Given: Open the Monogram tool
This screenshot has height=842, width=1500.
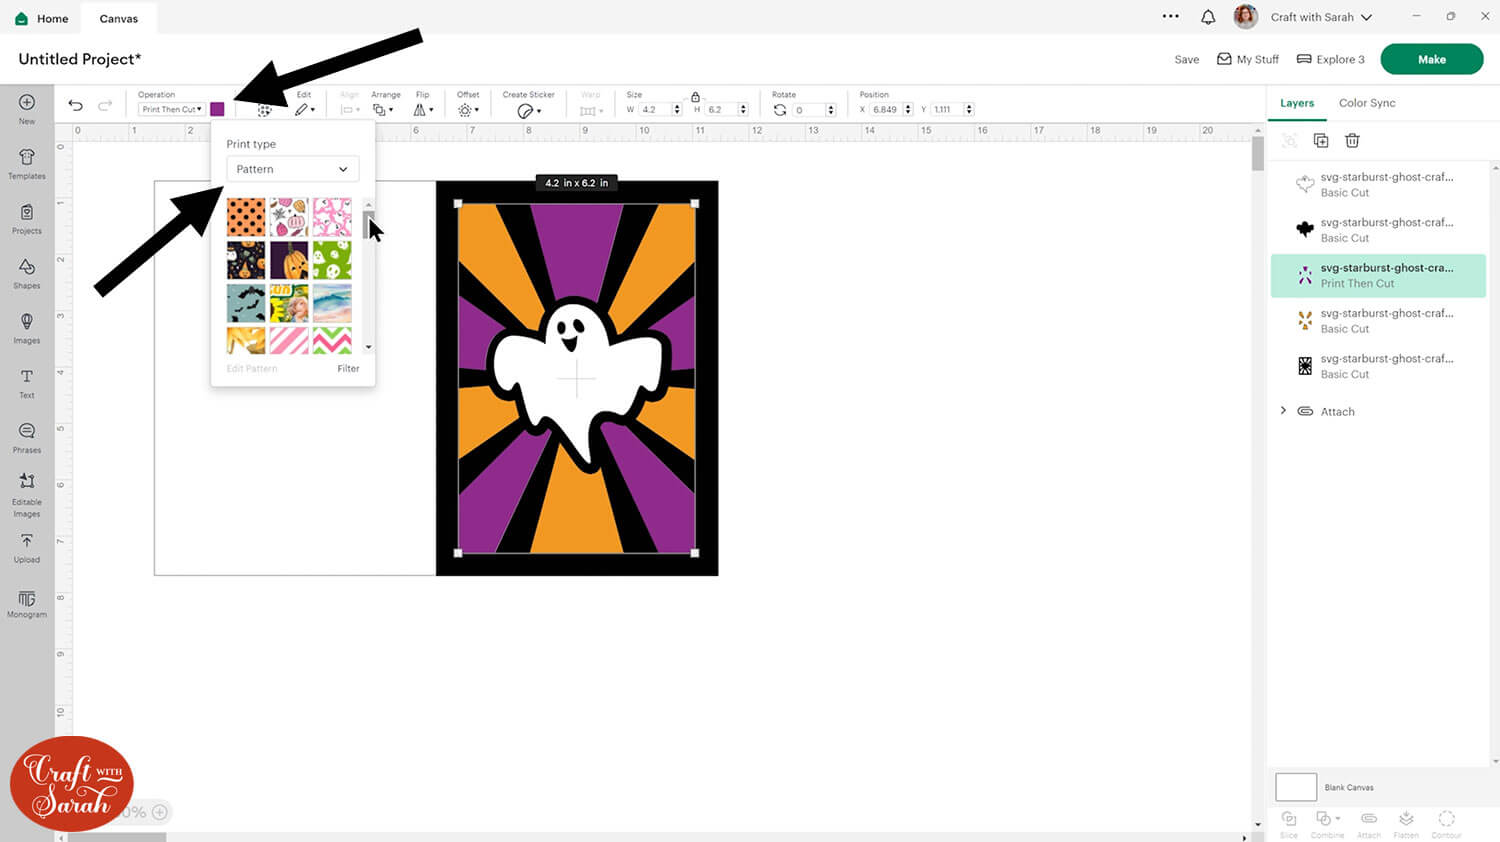Looking at the screenshot, I should coord(27,603).
